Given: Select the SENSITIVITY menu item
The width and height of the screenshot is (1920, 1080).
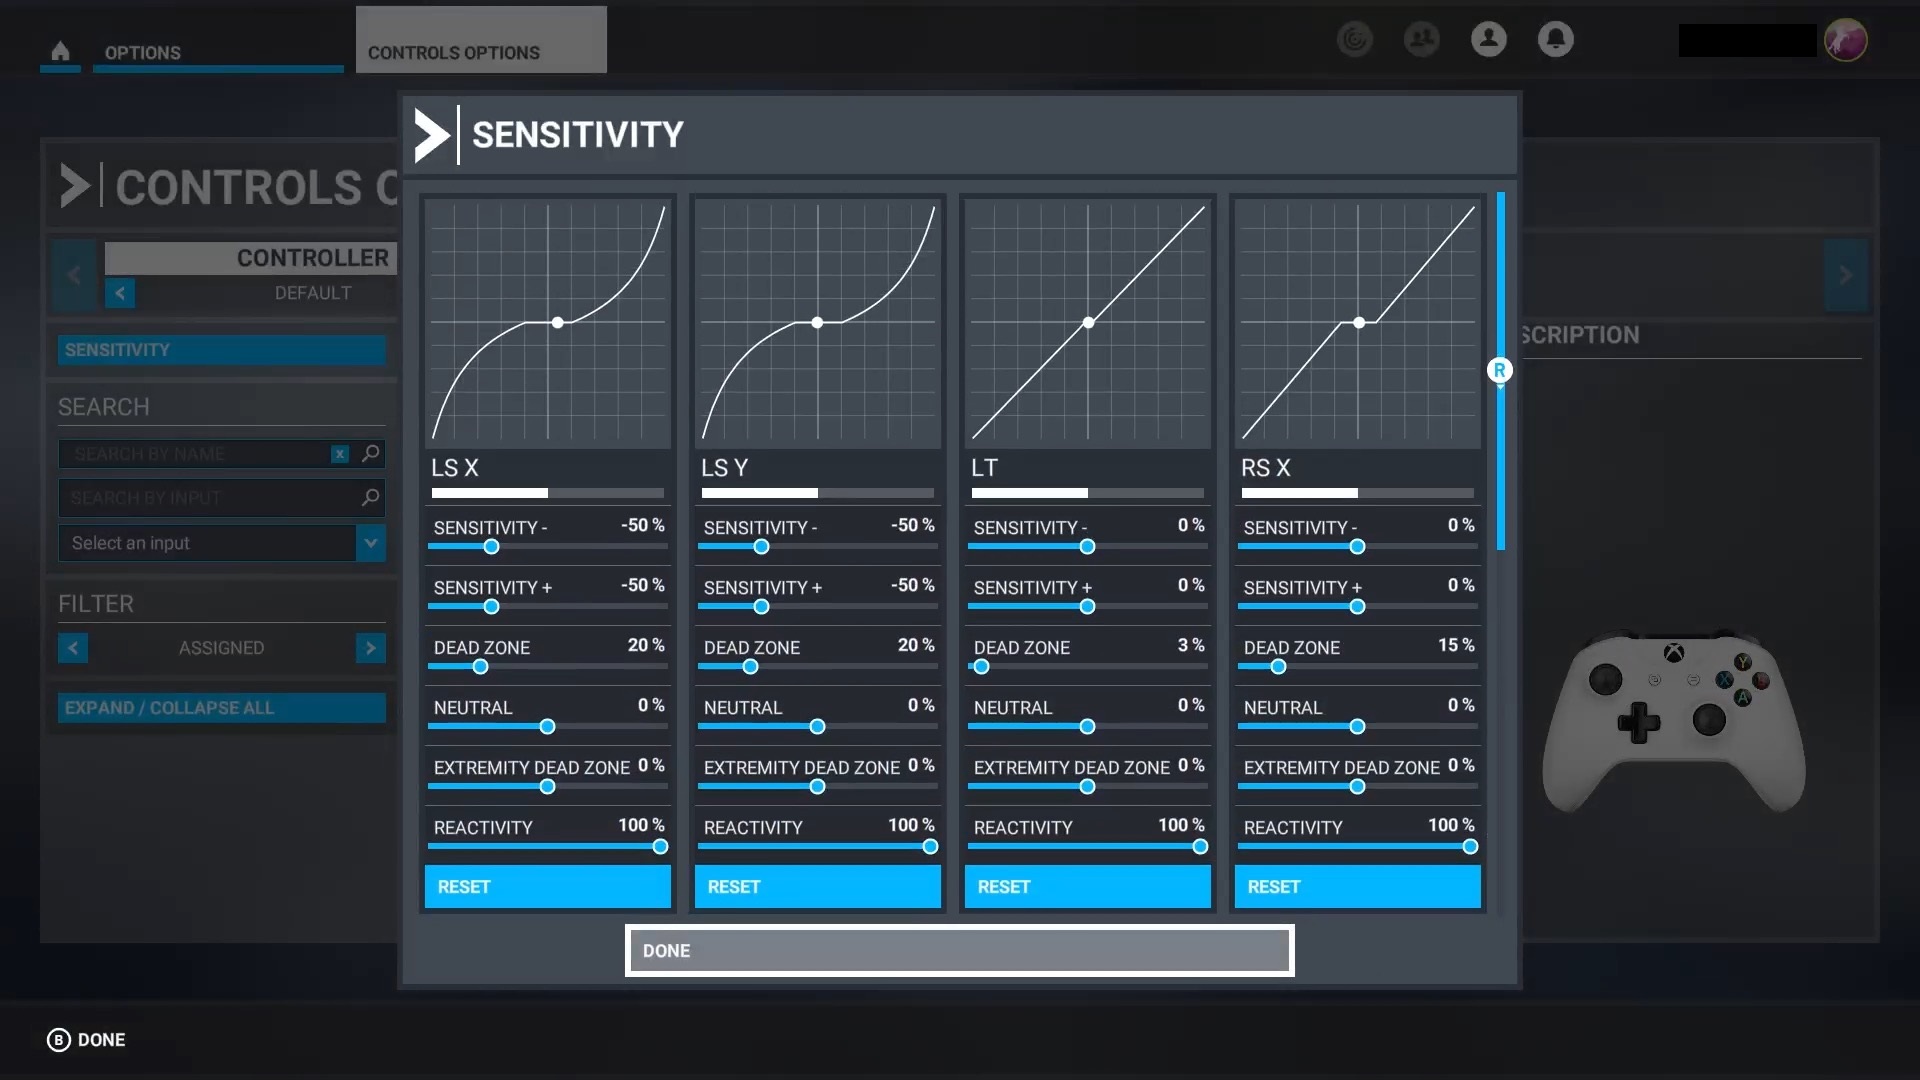Looking at the screenshot, I should click(x=220, y=349).
